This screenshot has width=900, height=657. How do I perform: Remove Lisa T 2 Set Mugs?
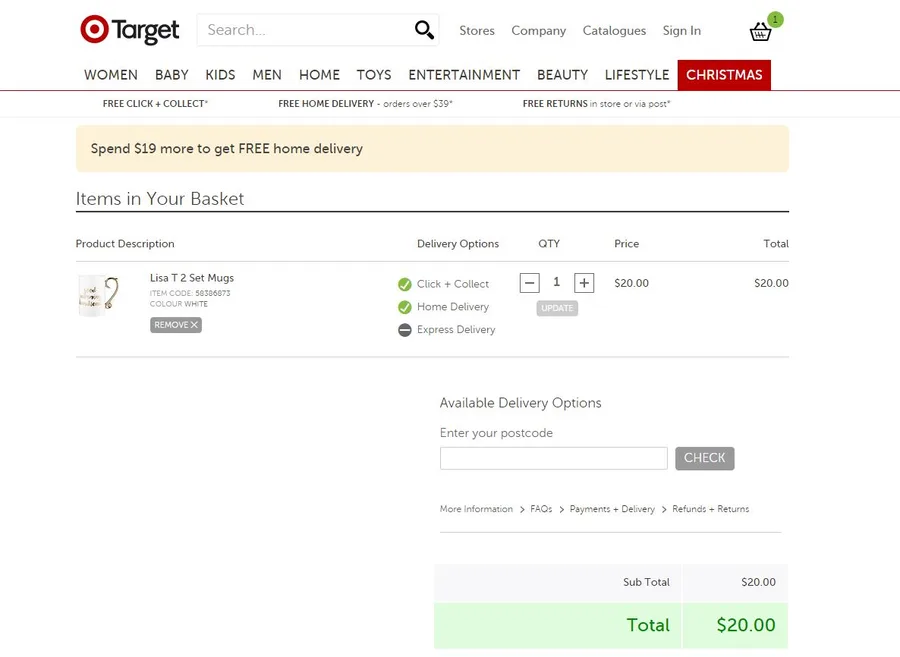coord(176,325)
